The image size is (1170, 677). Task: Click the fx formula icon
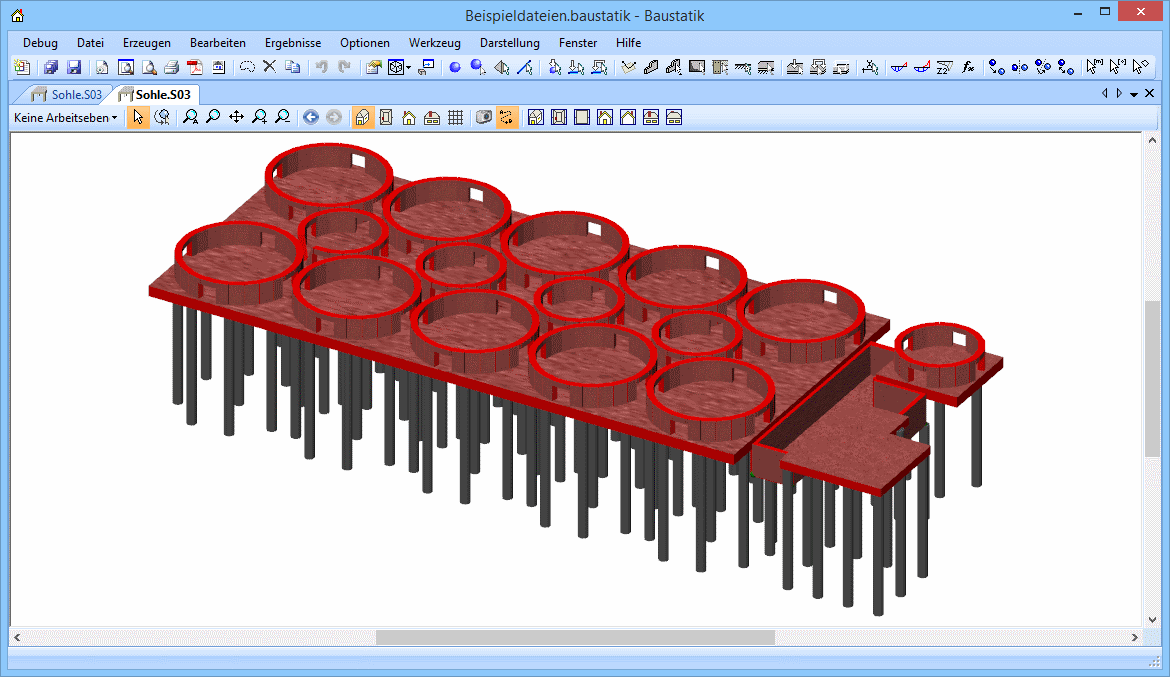967,67
